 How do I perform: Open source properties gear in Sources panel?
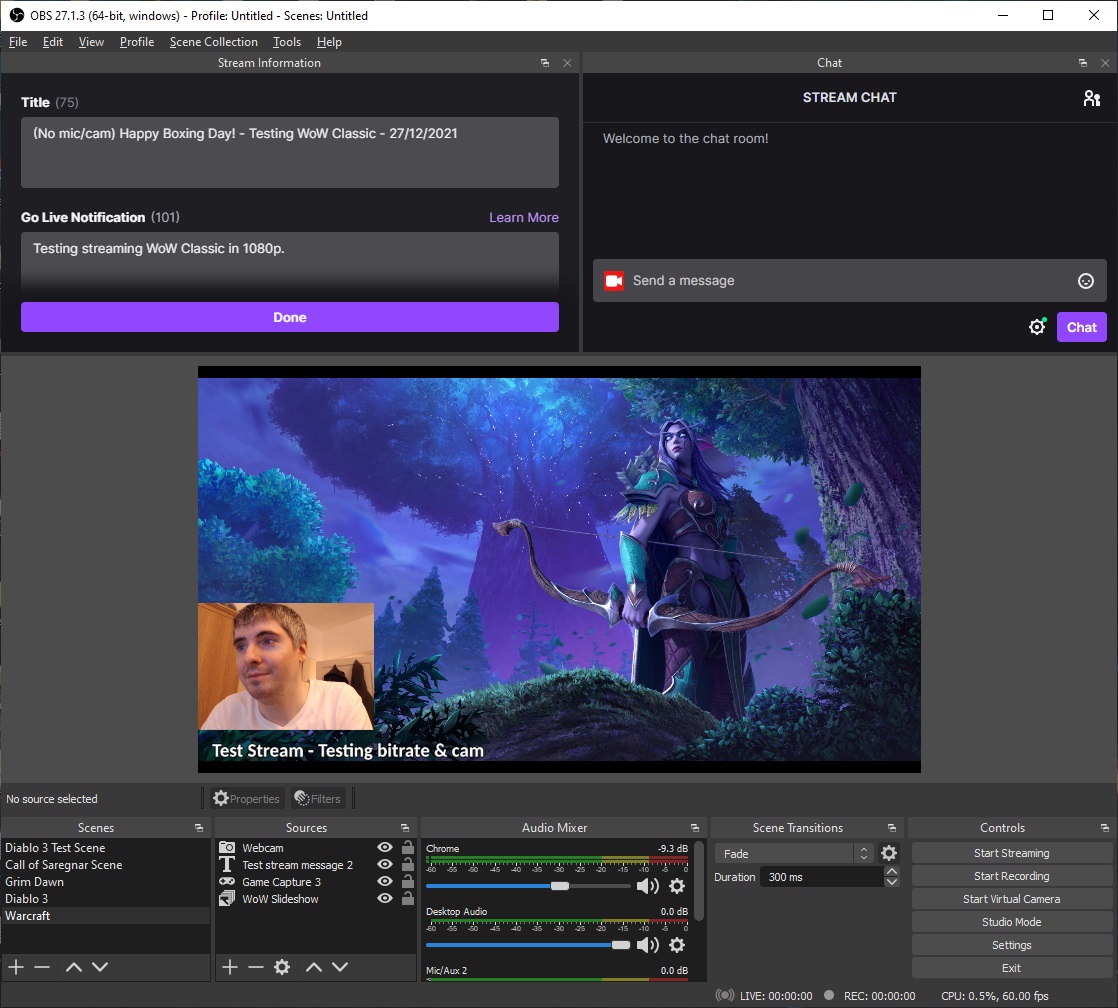coord(282,967)
